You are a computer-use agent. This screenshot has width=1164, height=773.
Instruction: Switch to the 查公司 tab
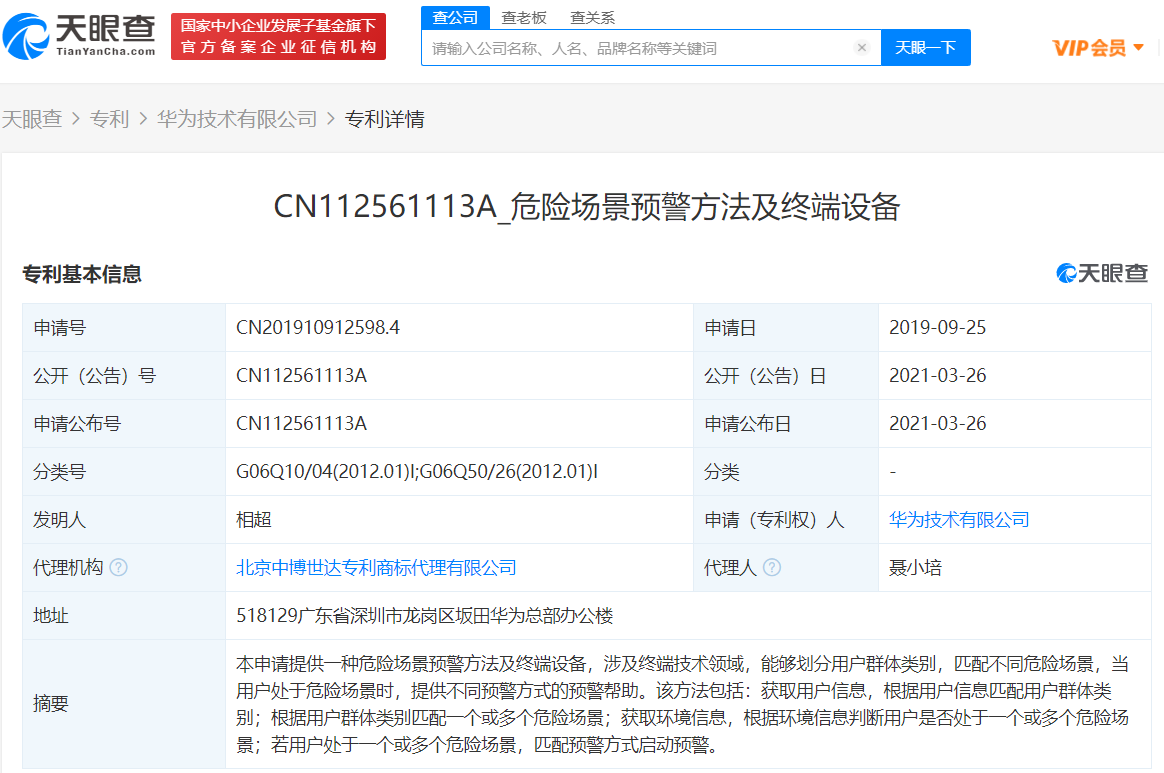pyautogui.click(x=455, y=17)
